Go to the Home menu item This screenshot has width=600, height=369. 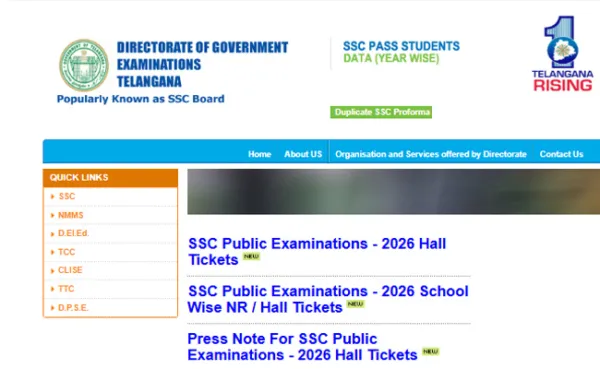(259, 154)
